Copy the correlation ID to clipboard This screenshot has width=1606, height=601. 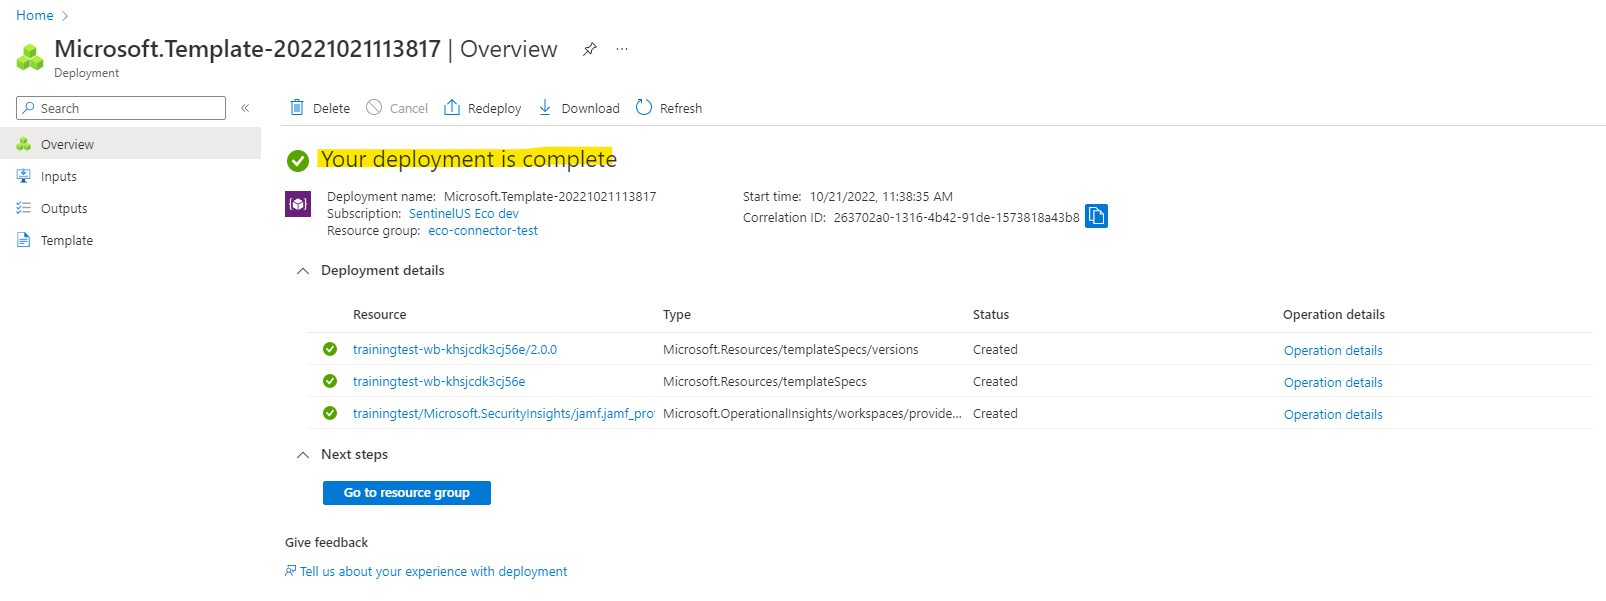pyautogui.click(x=1096, y=216)
